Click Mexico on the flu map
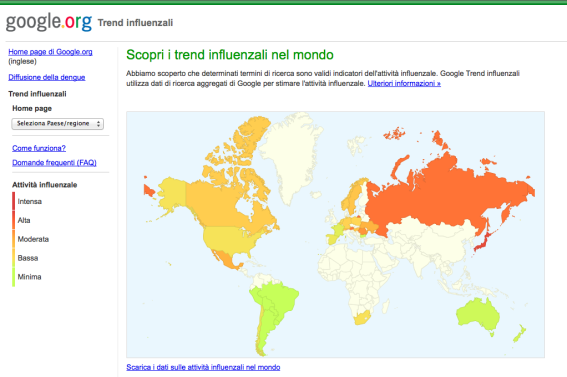The image size is (567, 377). click(x=226, y=261)
